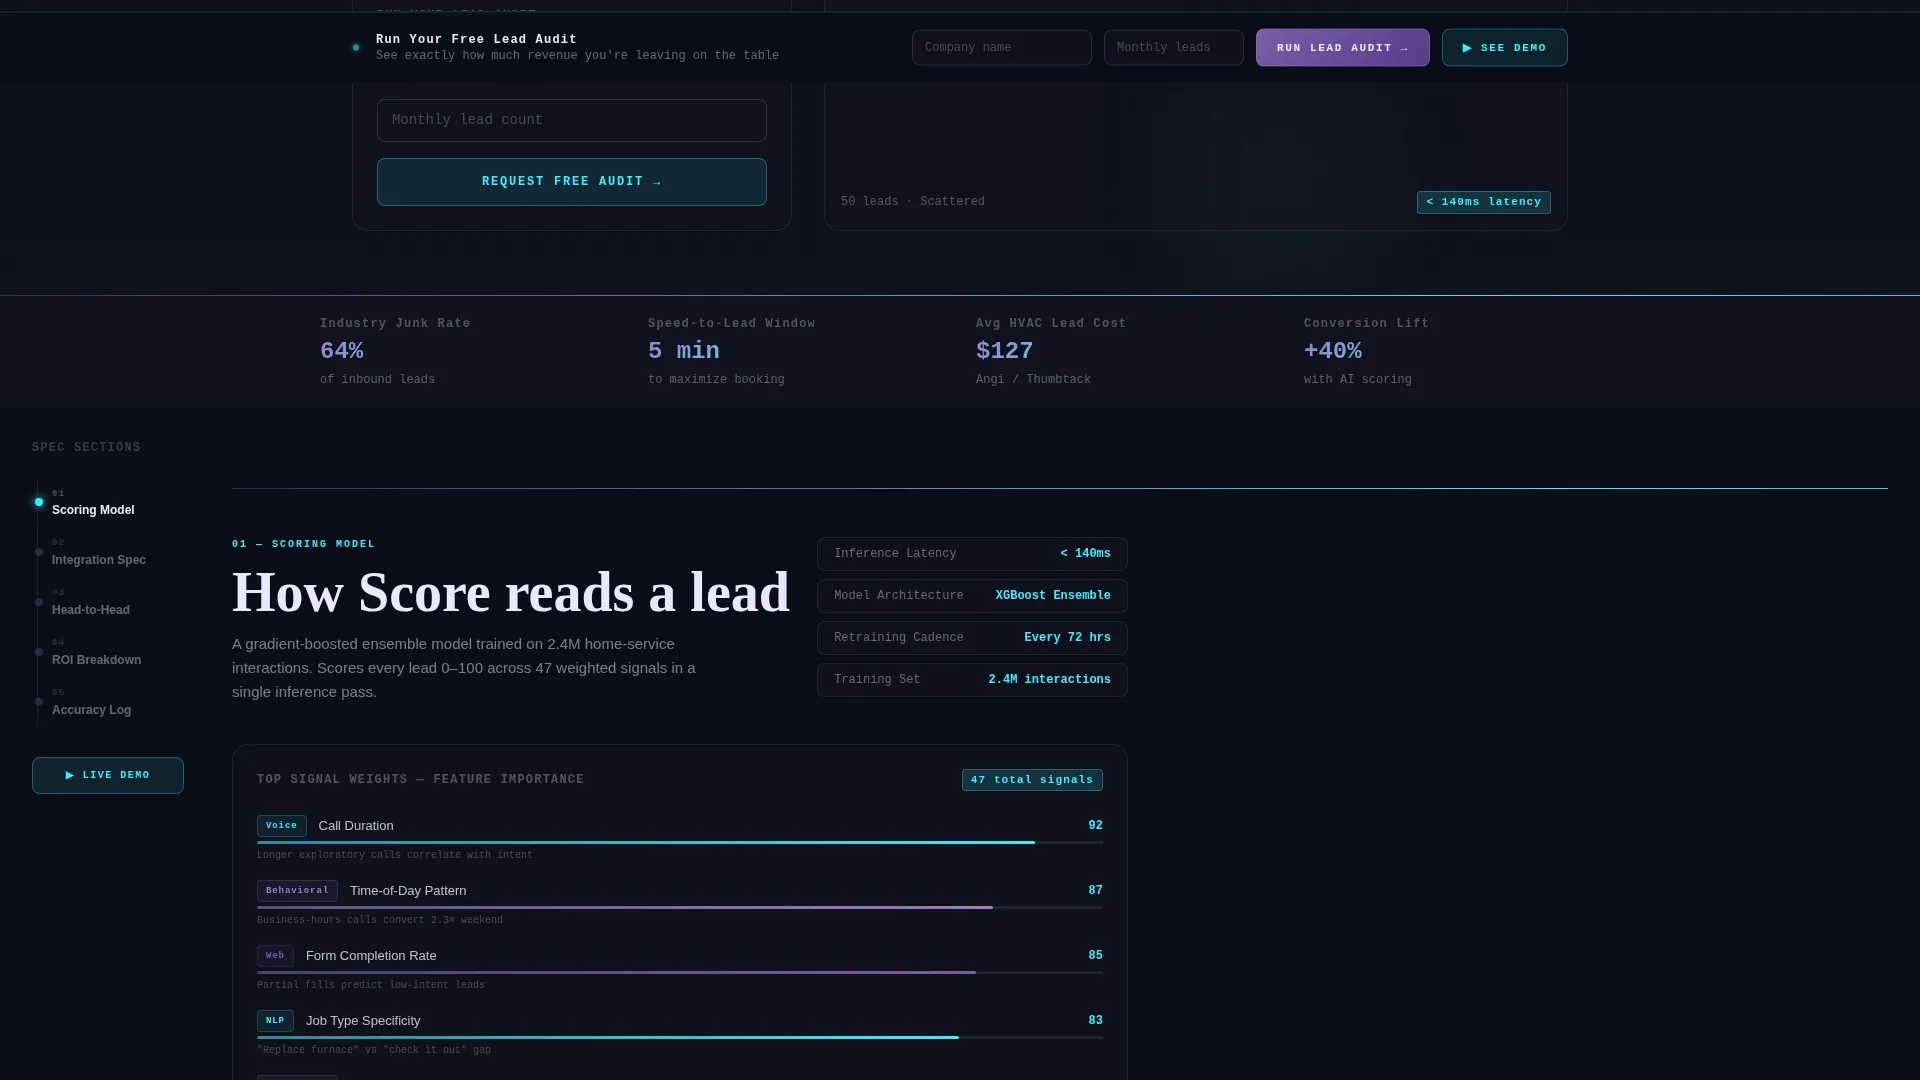Click the $127 Avg HVAC Lead Cost value
The image size is (1920, 1080).
click(x=1004, y=351)
